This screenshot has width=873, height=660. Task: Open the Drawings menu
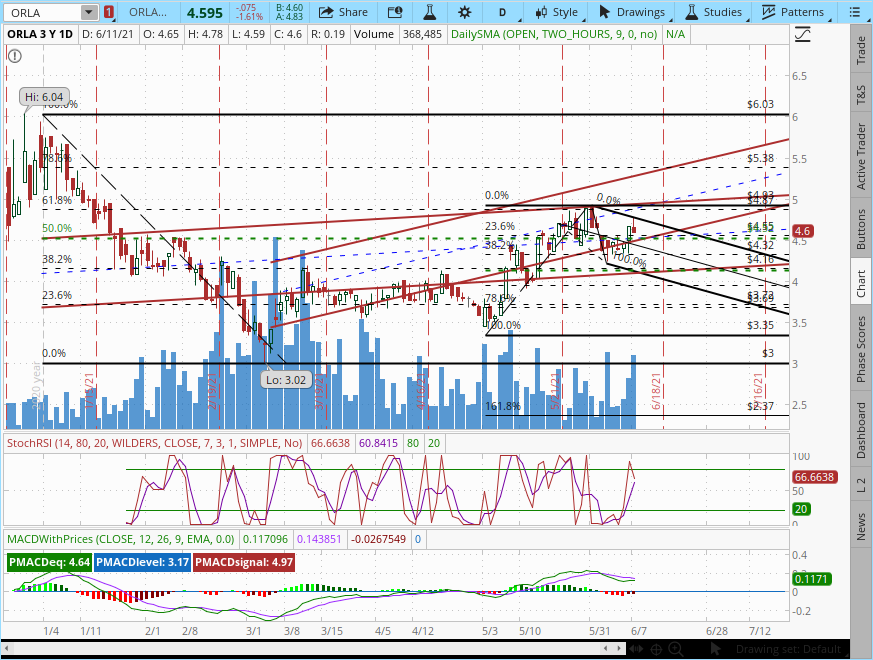coord(632,12)
